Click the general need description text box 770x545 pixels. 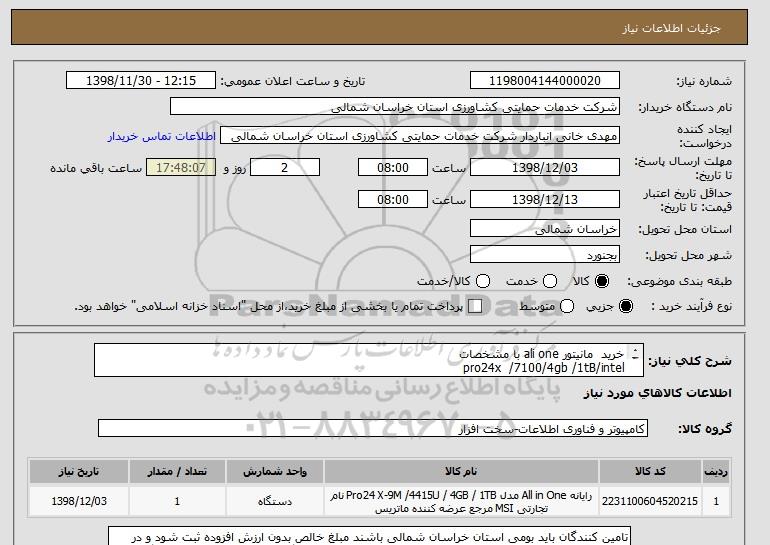(x=369, y=360)
